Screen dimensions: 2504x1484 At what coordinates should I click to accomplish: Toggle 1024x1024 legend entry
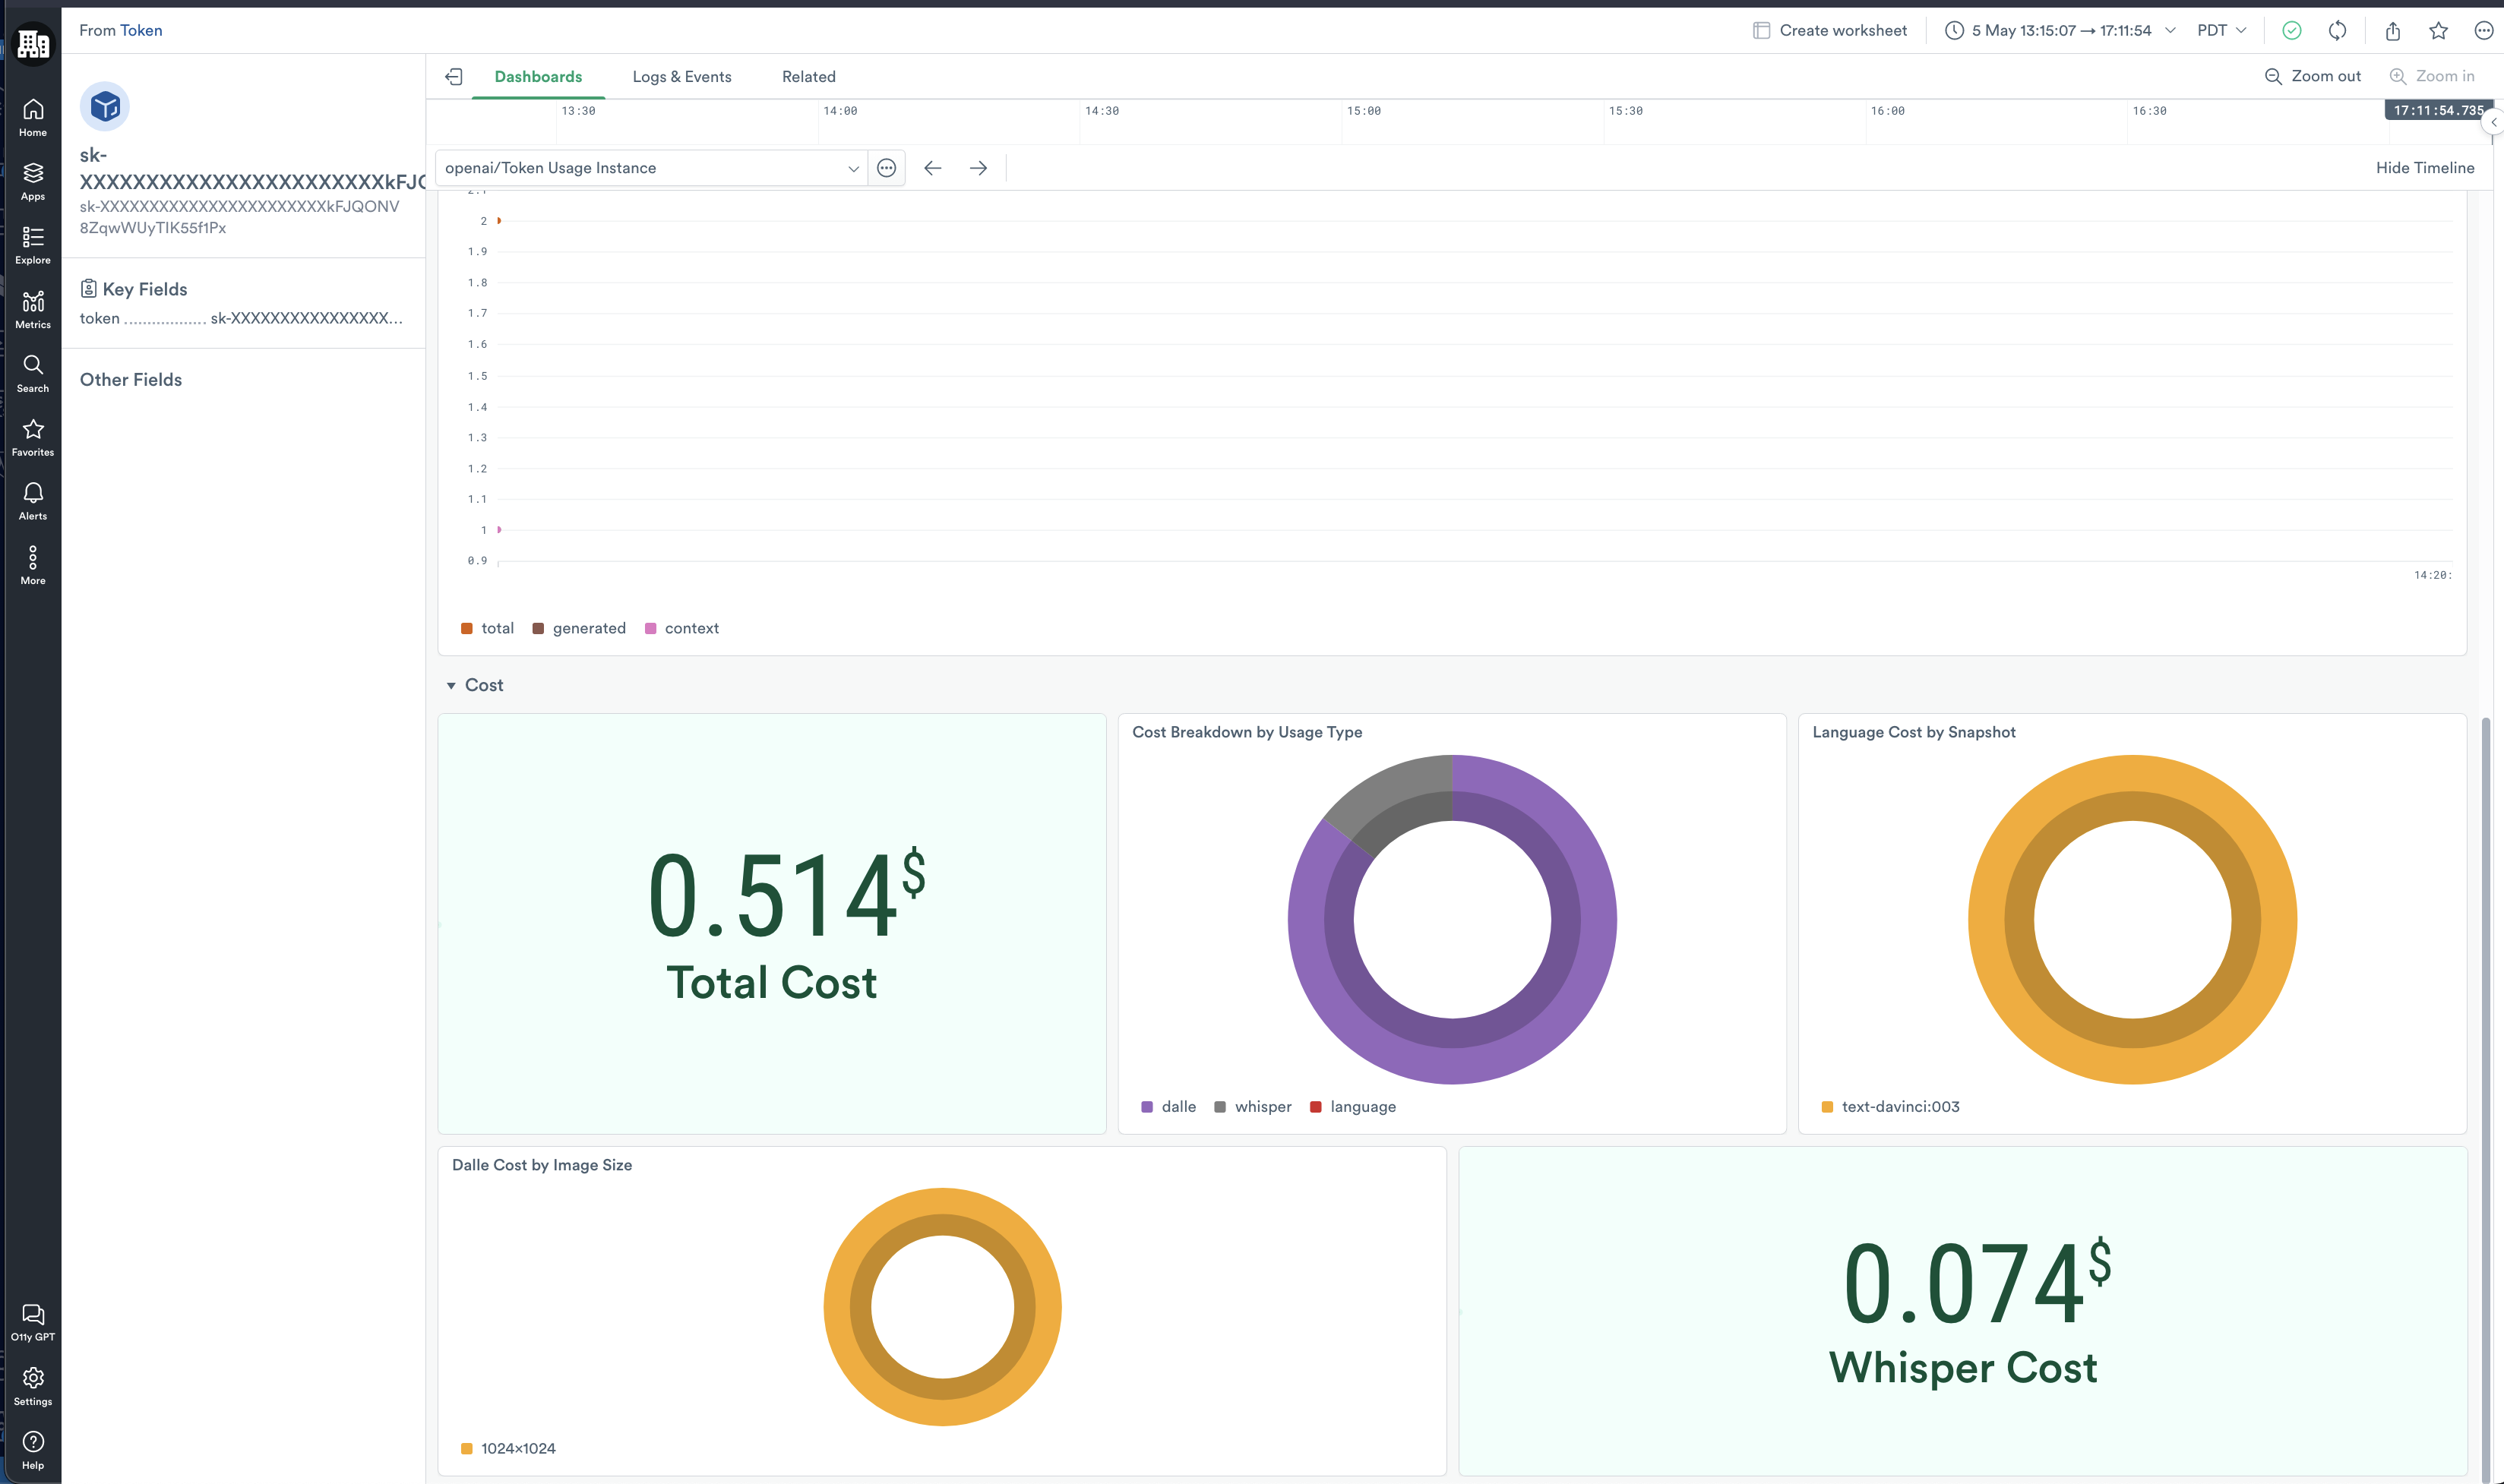[508, 1449]
